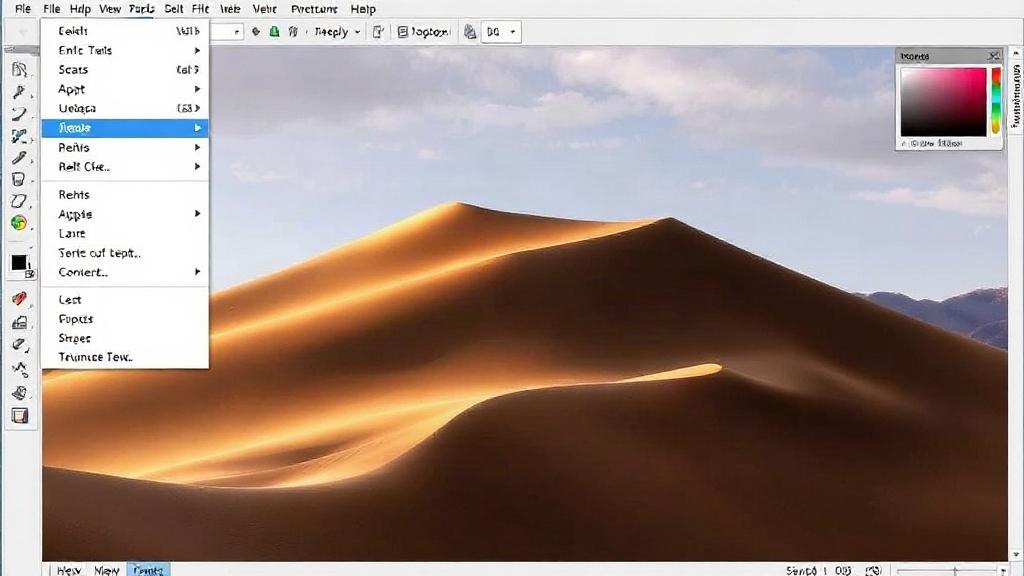Image resolution: width=1024 pixels, height=576 pixels.
Task: Select the path points tool with connected dots
Action: [19, 369]
